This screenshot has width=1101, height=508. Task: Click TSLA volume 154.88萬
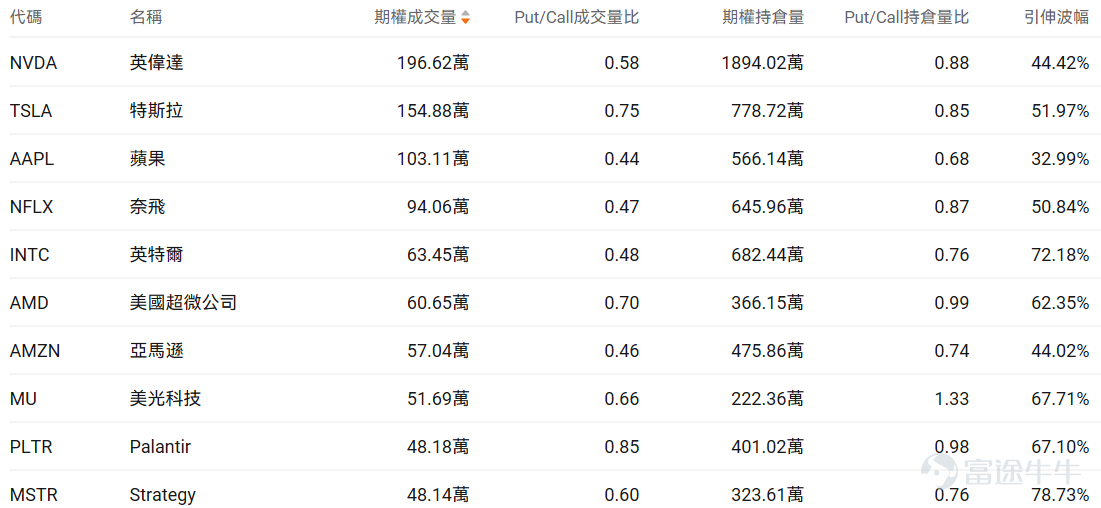(433, 111)
